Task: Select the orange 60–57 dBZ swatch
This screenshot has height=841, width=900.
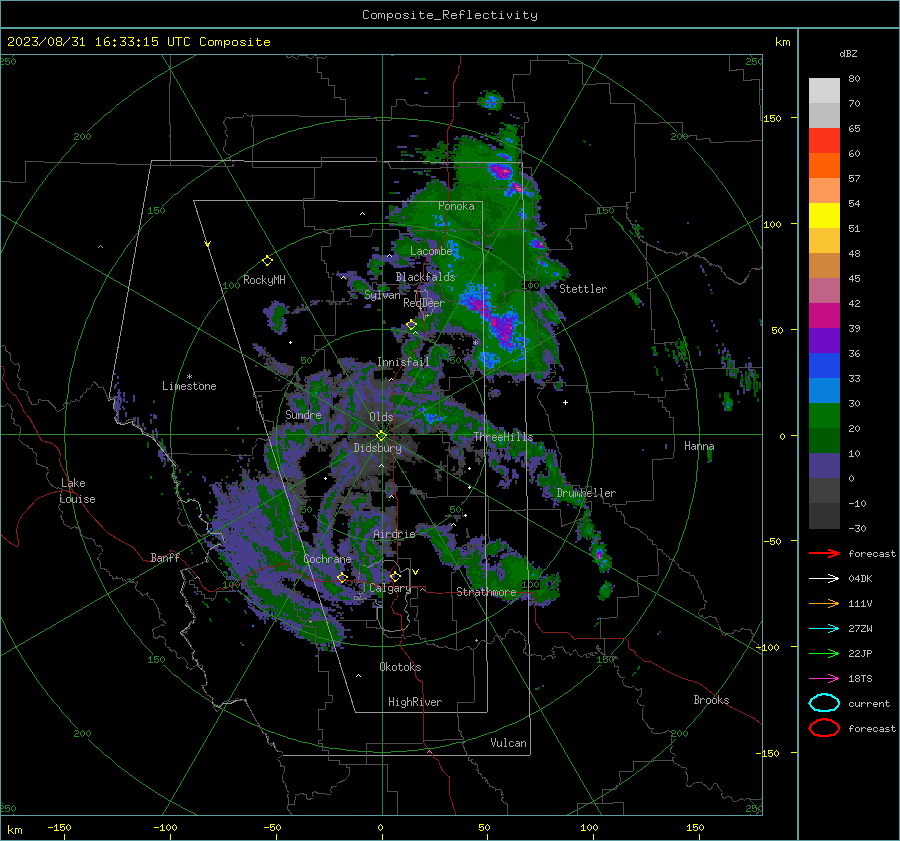Action: pos(824,165)
